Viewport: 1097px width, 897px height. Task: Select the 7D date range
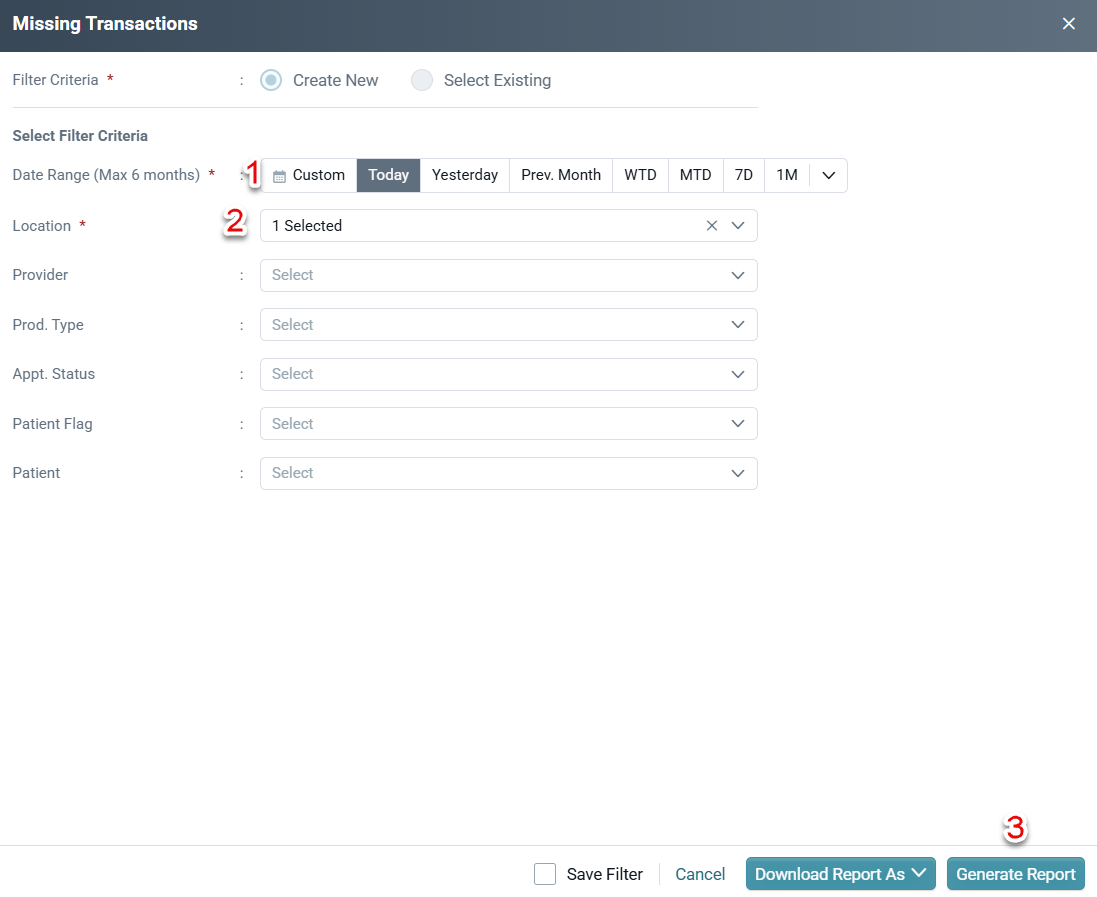[x=744, y=175]
